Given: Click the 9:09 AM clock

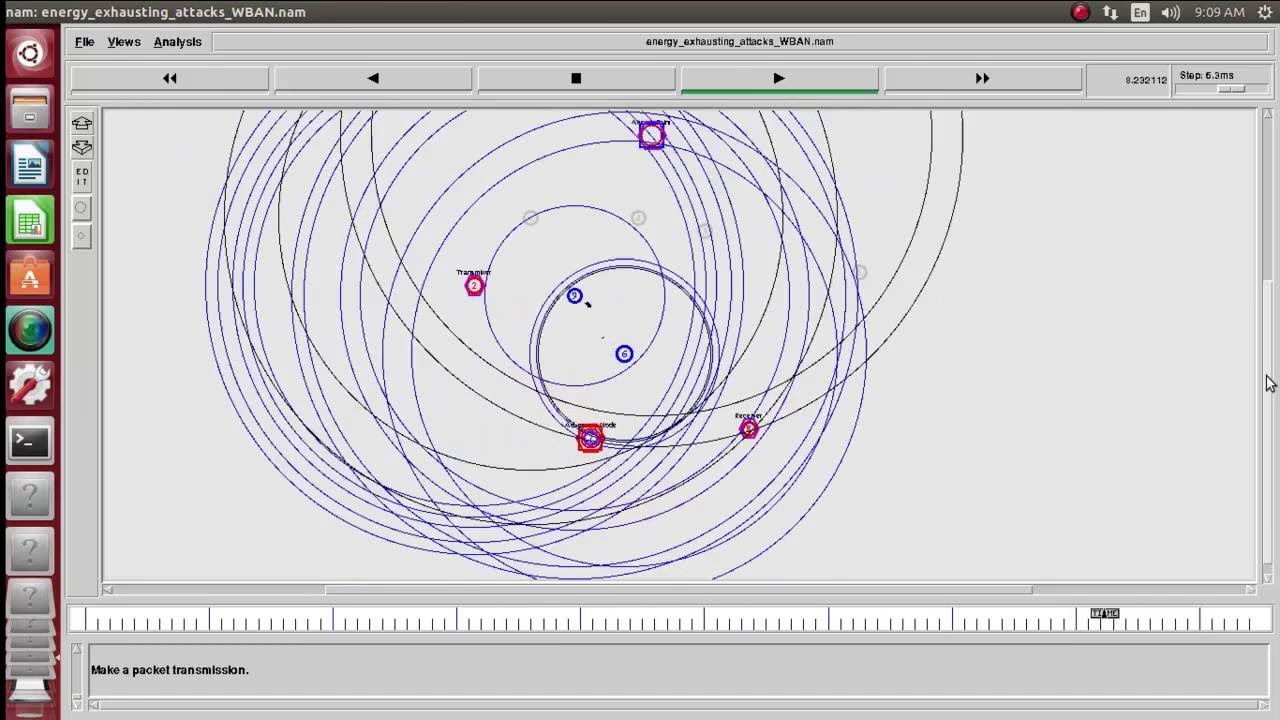Looking at the screenshot, I should pyautogui.click(x=1219, y=12).
